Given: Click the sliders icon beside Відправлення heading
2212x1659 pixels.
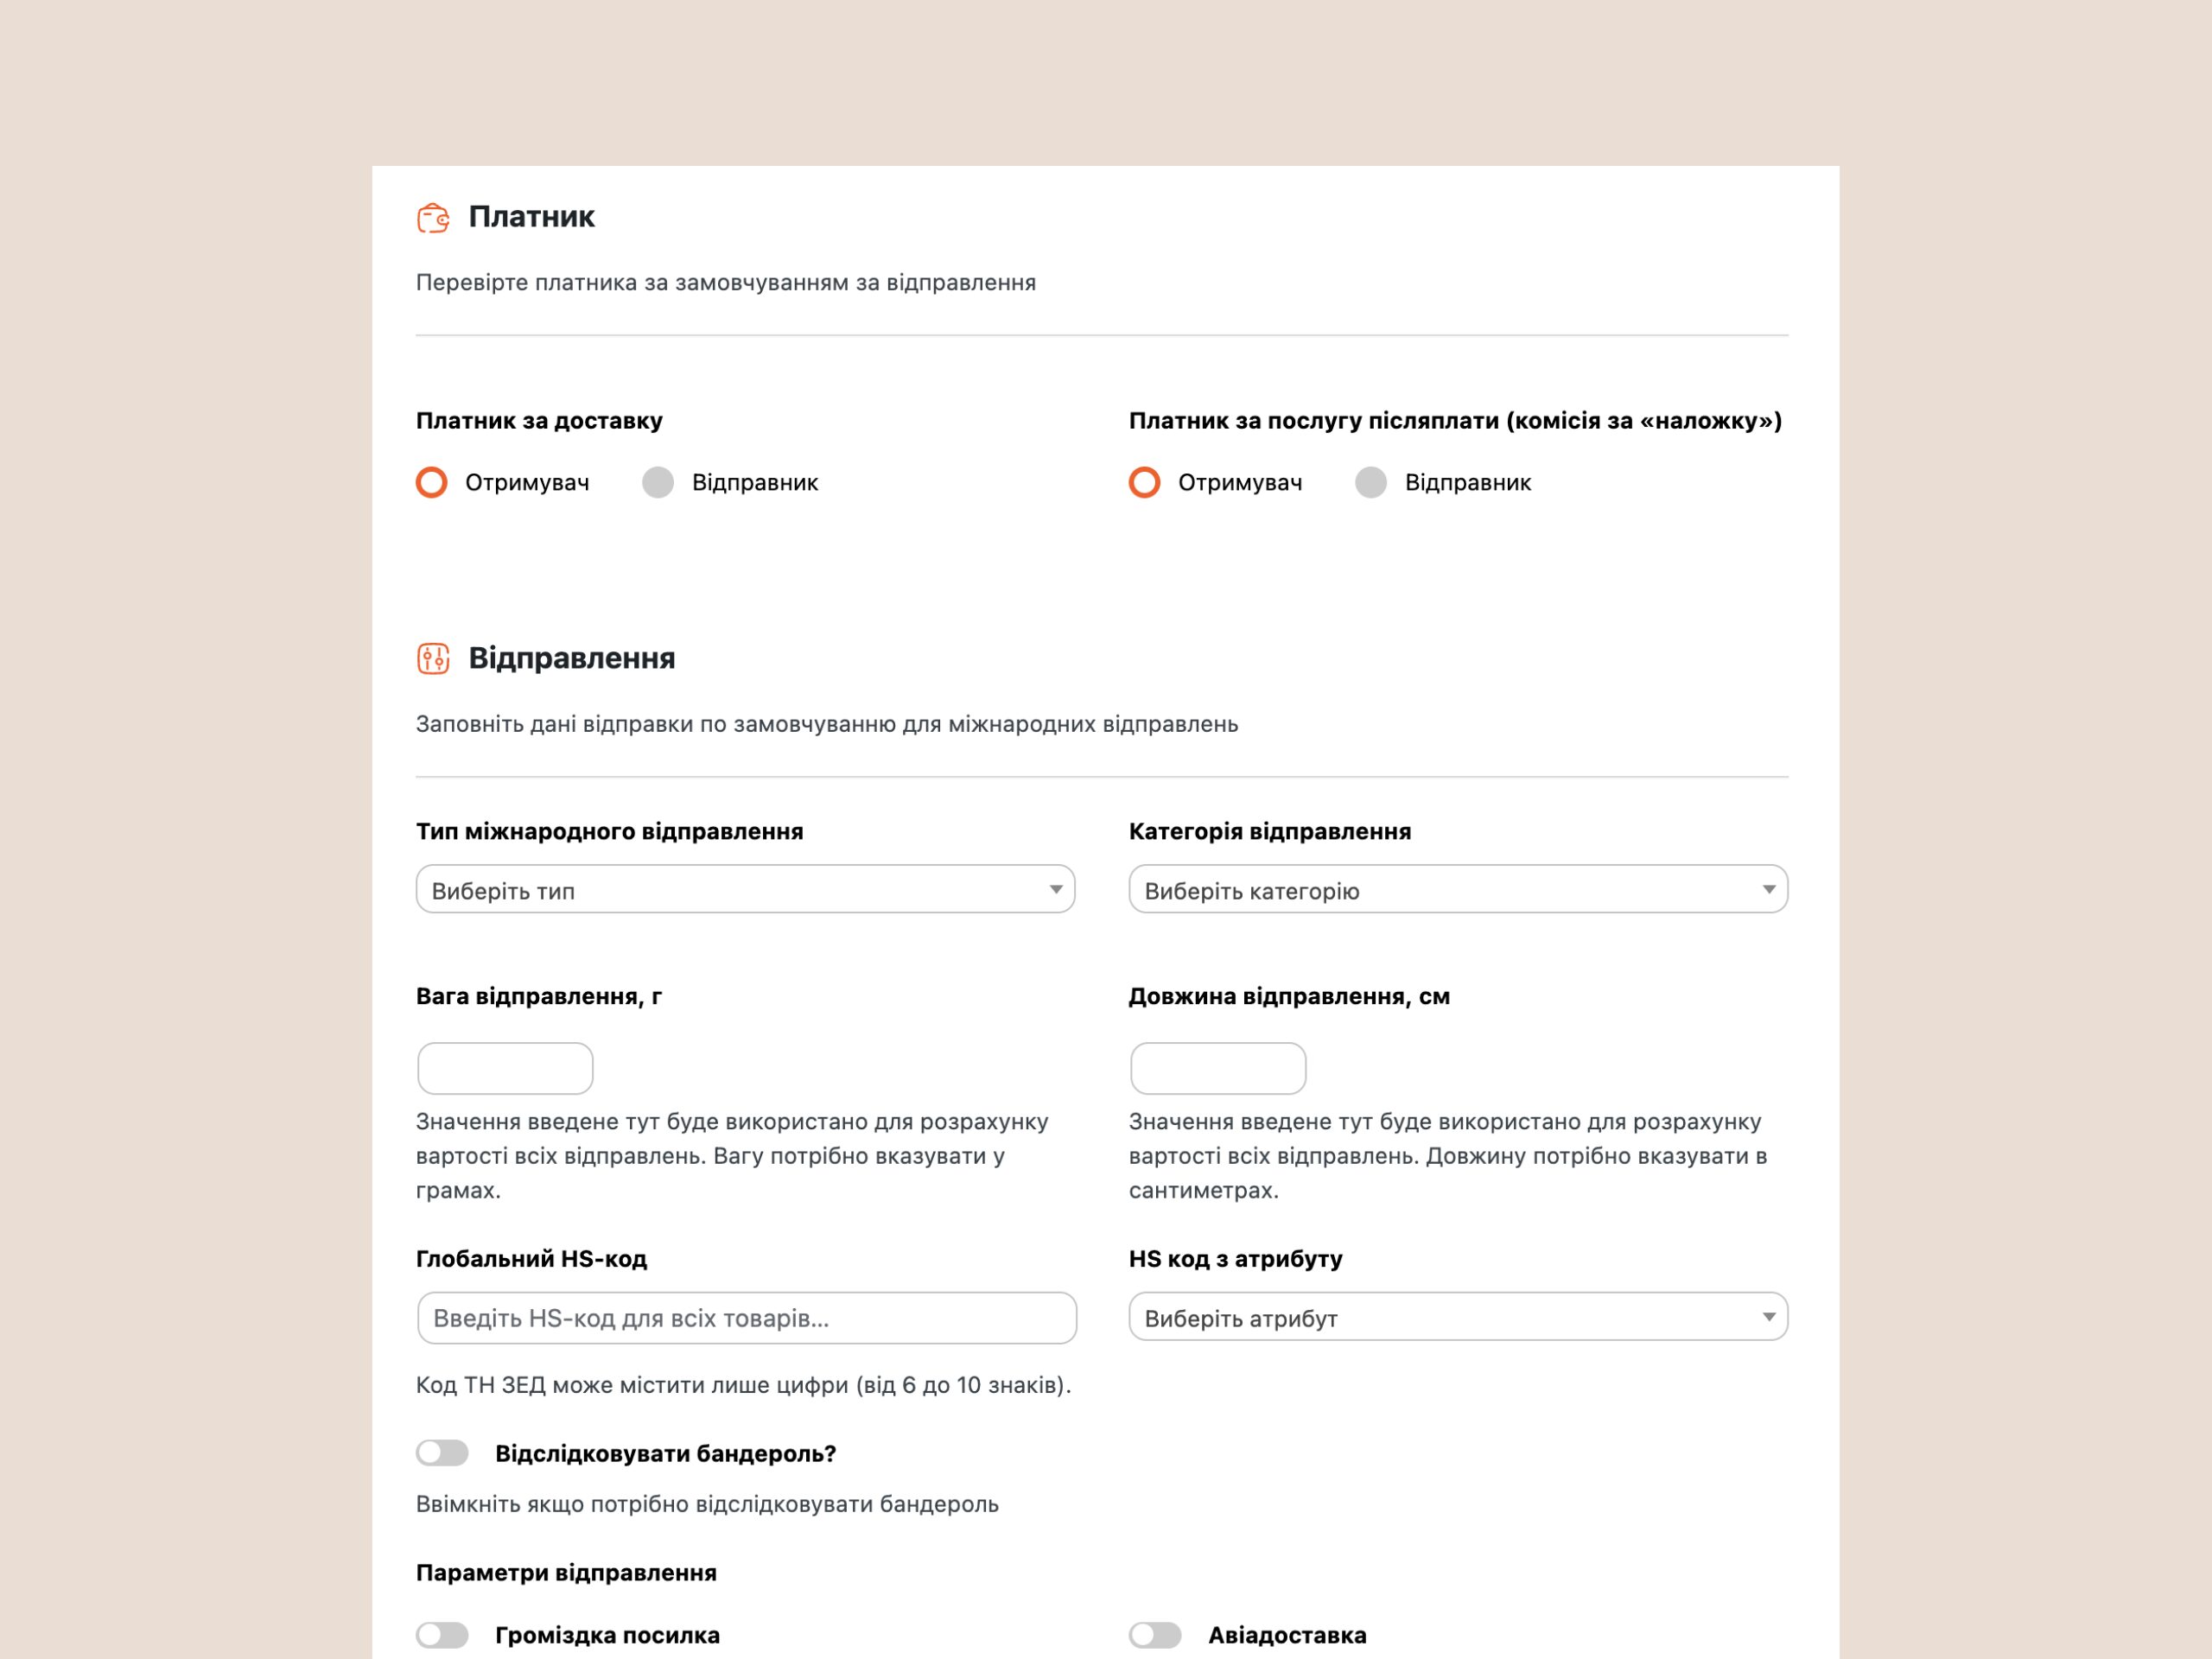Looking at the screenshot, I should pyautogui.click(x=433, y=659).
